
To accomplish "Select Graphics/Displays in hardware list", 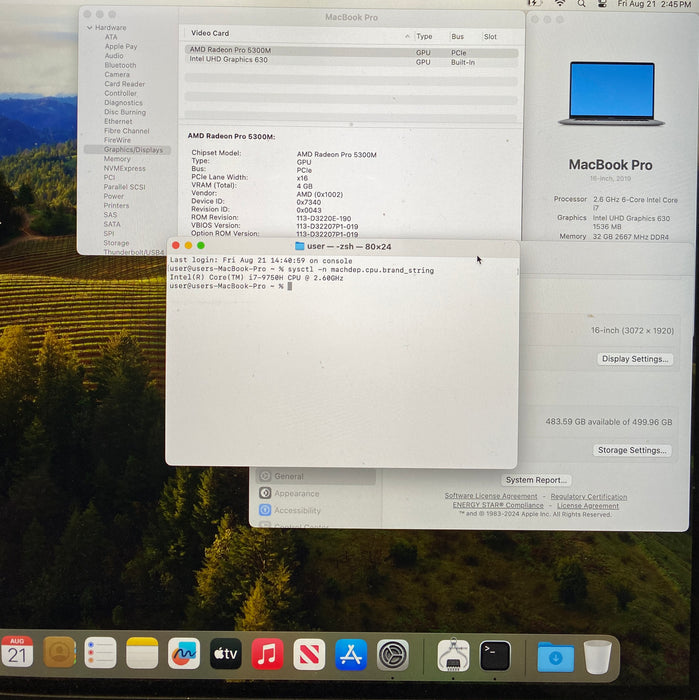I will [x=127, y=150].
